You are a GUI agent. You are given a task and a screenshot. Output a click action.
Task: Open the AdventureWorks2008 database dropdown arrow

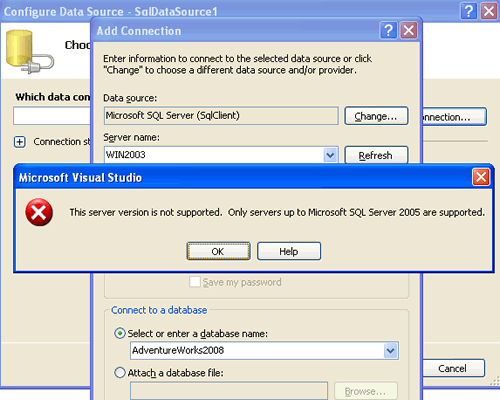tap(391, 350)
